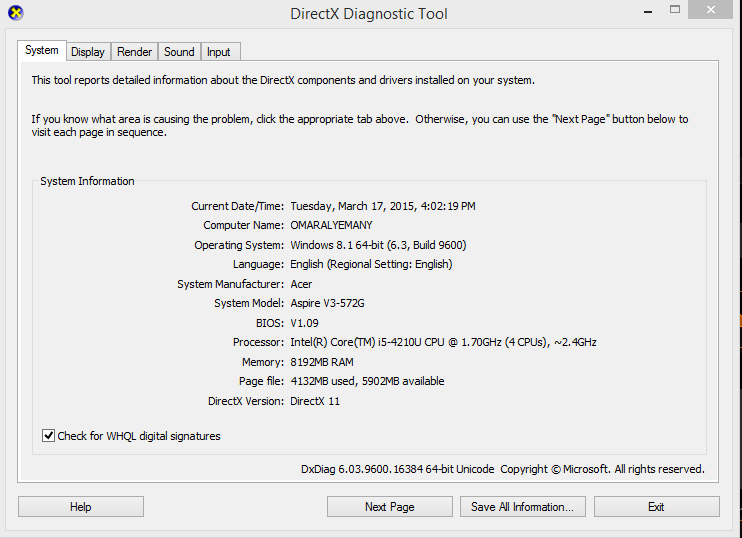The image size is (742, 538).
Task: Click the Exit button
Action: 656,507
